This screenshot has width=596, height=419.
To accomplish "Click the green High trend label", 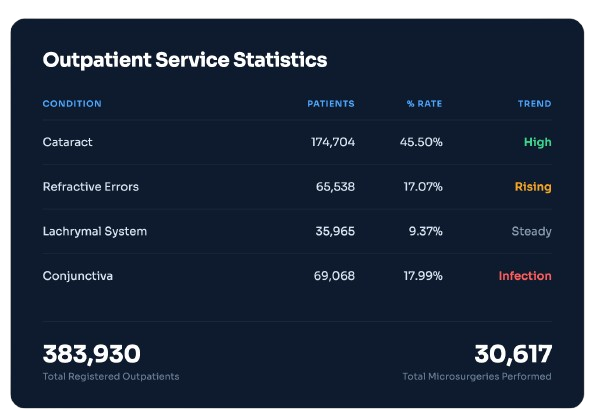I will point(537,142).
